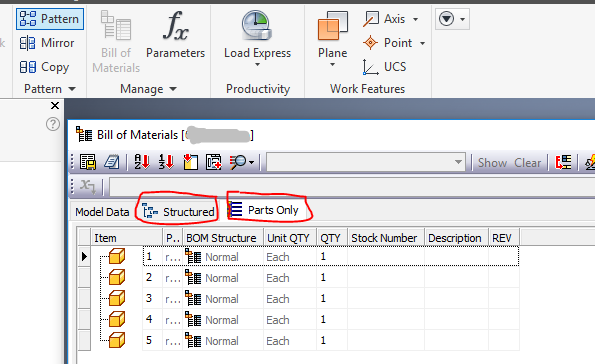Viewport: 595px width, 364px height.
Task: Open the empty filter combo box
Action: [366, 162]
